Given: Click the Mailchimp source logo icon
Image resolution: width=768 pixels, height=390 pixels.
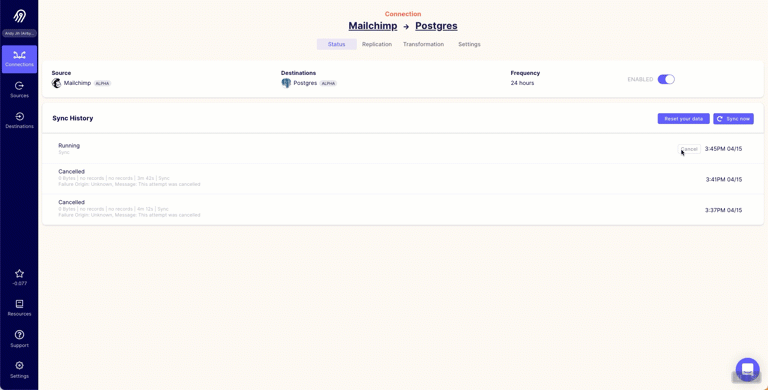Looking at the screenshot, I should (56, 83).
